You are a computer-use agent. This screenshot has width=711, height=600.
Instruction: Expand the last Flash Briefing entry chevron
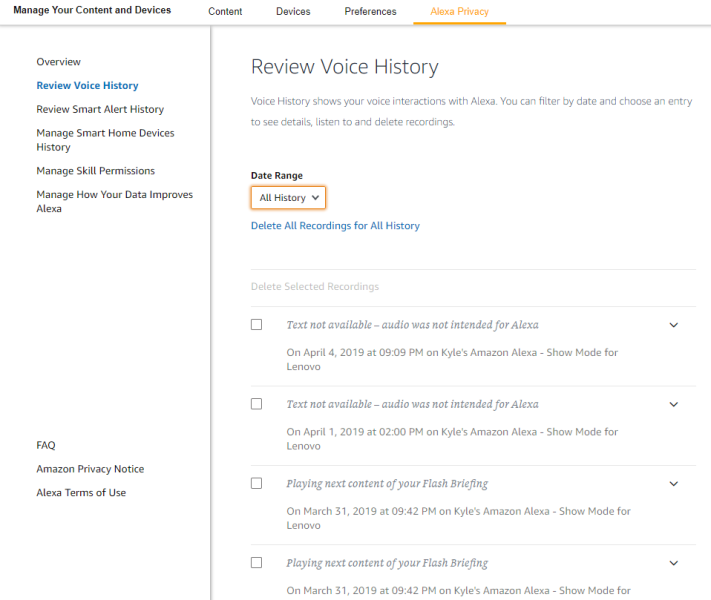[x=674, y=563]
